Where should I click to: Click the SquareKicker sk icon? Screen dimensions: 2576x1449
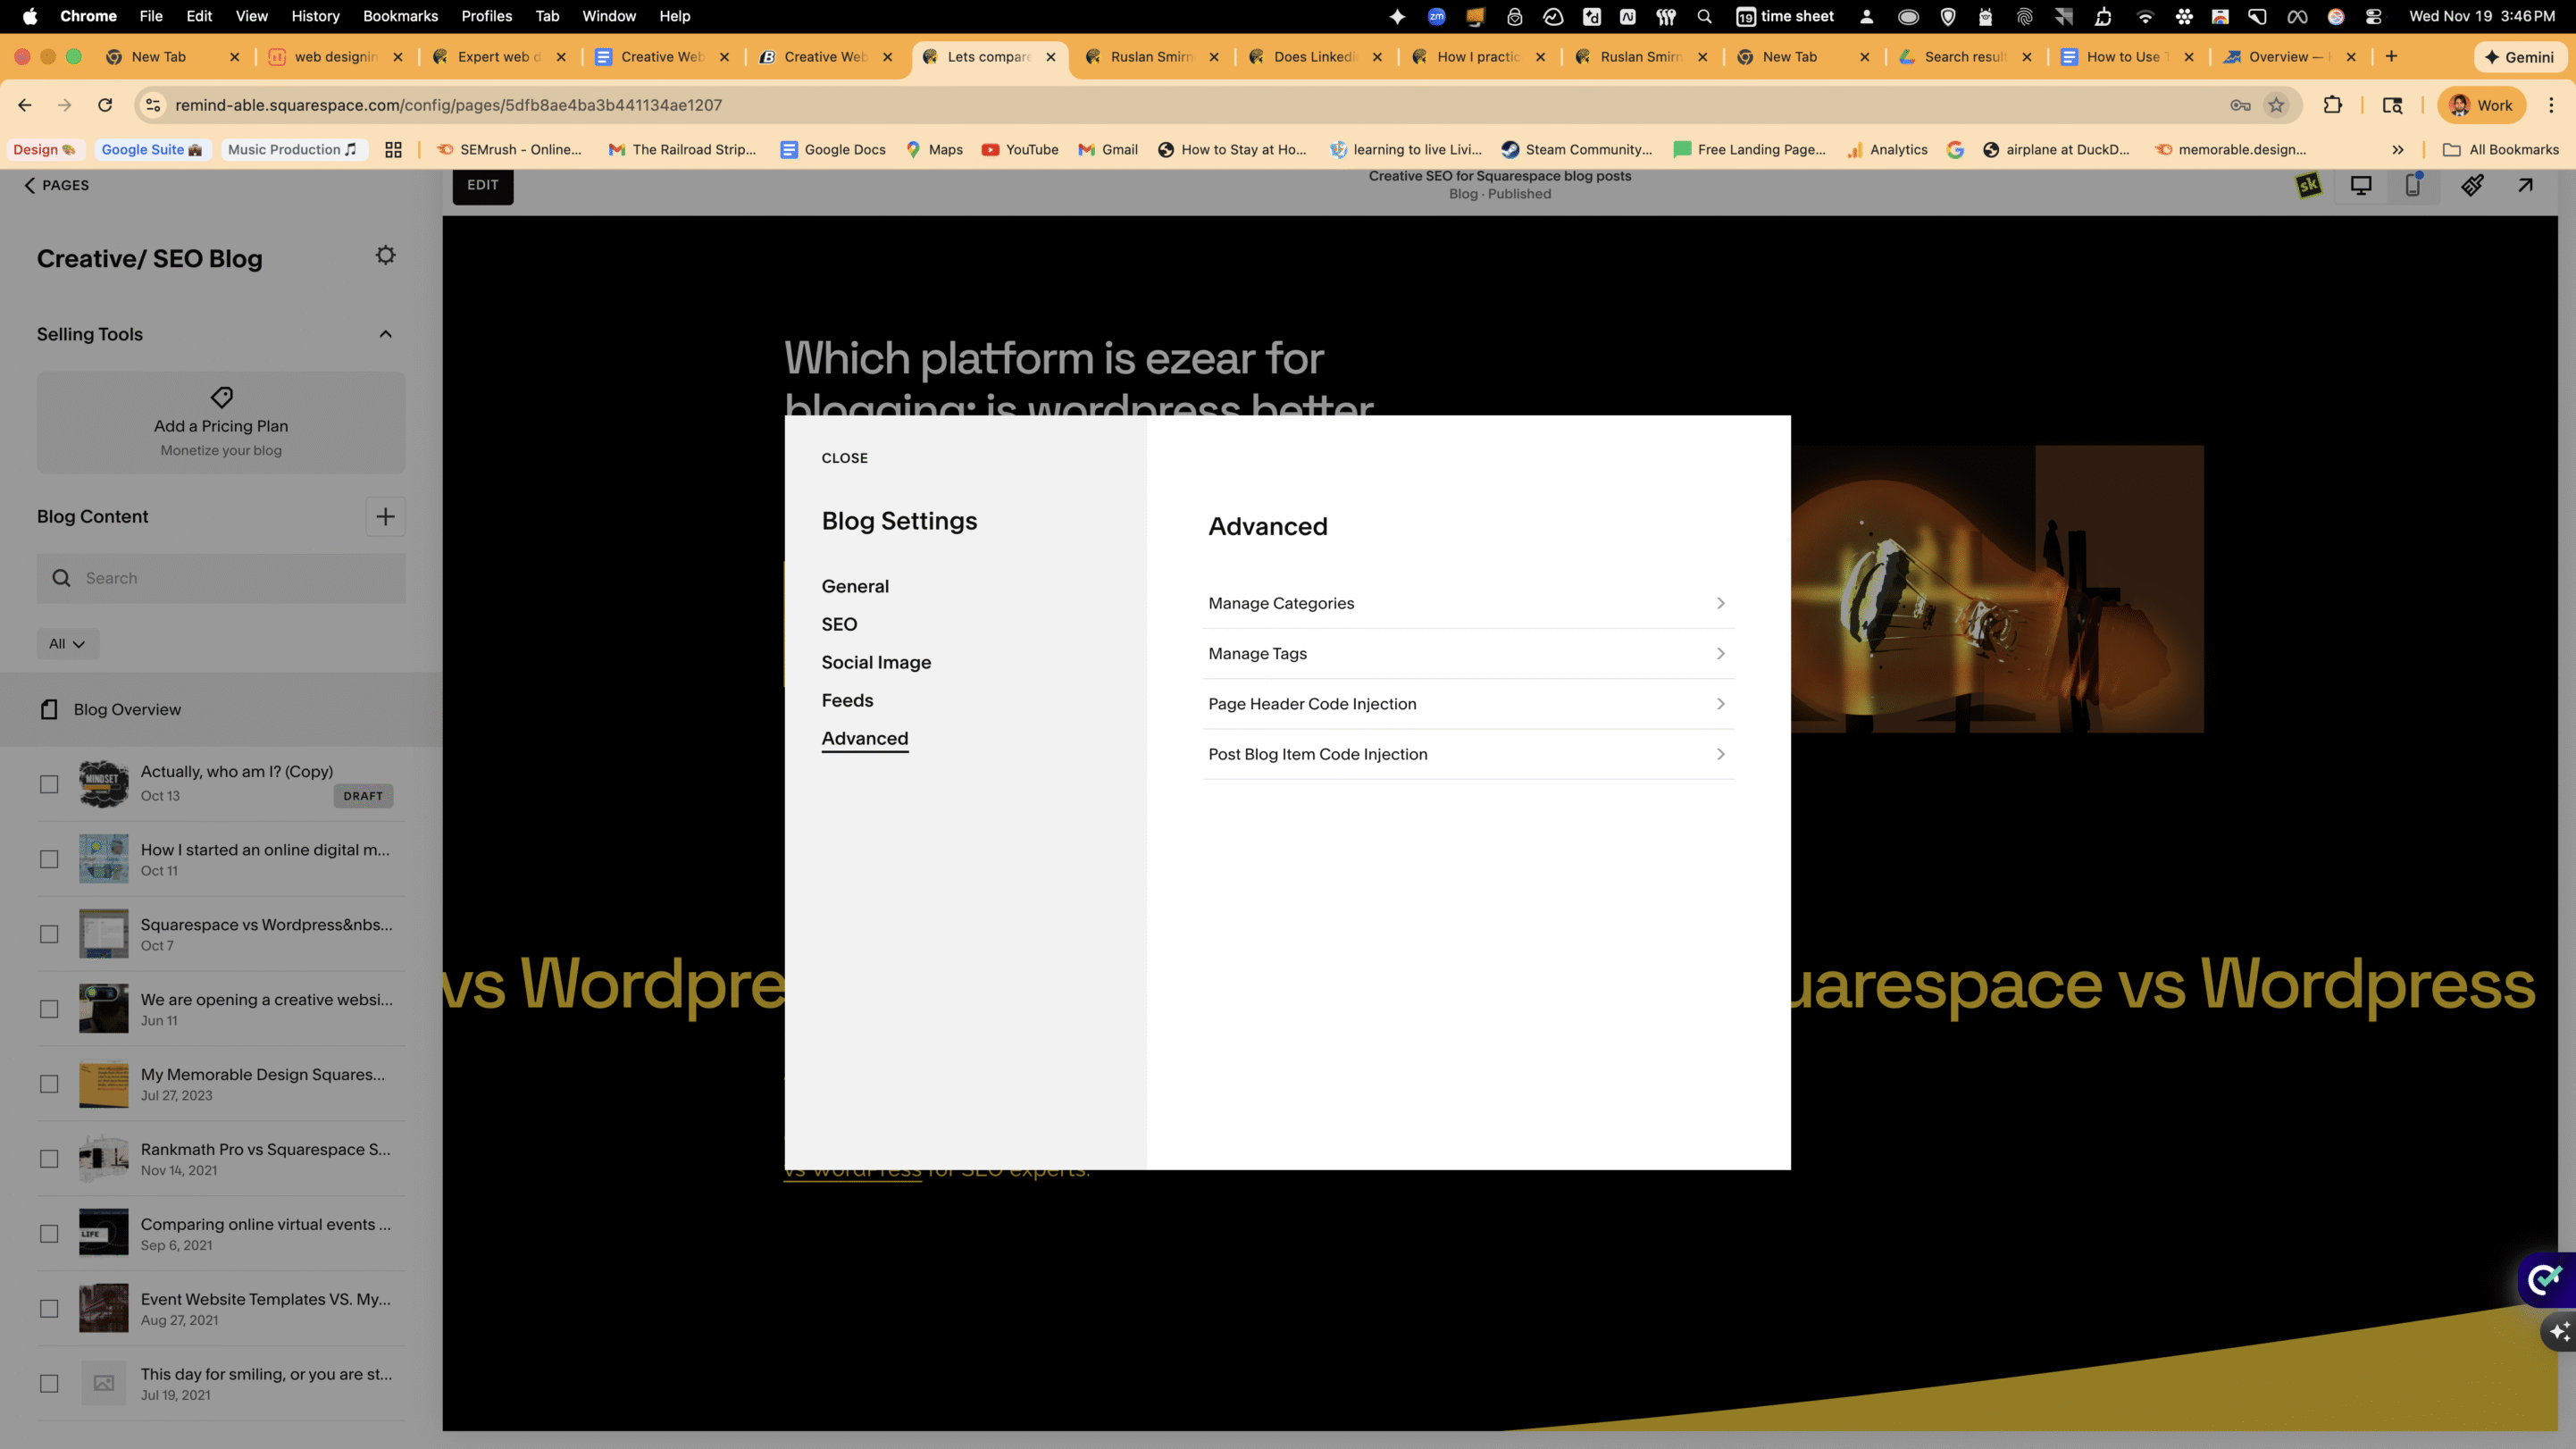point(2310,185)
